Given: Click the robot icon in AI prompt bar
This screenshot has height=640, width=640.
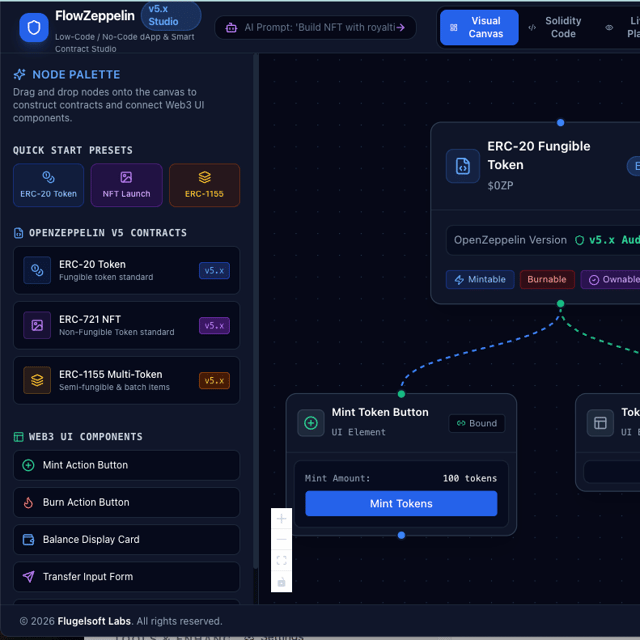Looking at the screenshot, I should [231, 28].
